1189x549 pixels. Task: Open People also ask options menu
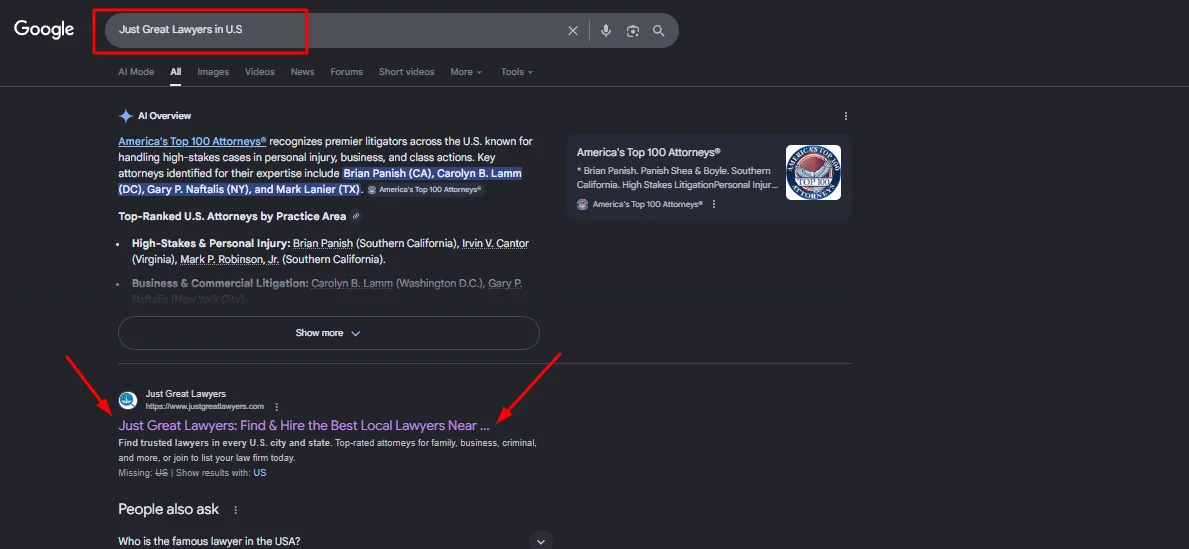tap(236, 510)
